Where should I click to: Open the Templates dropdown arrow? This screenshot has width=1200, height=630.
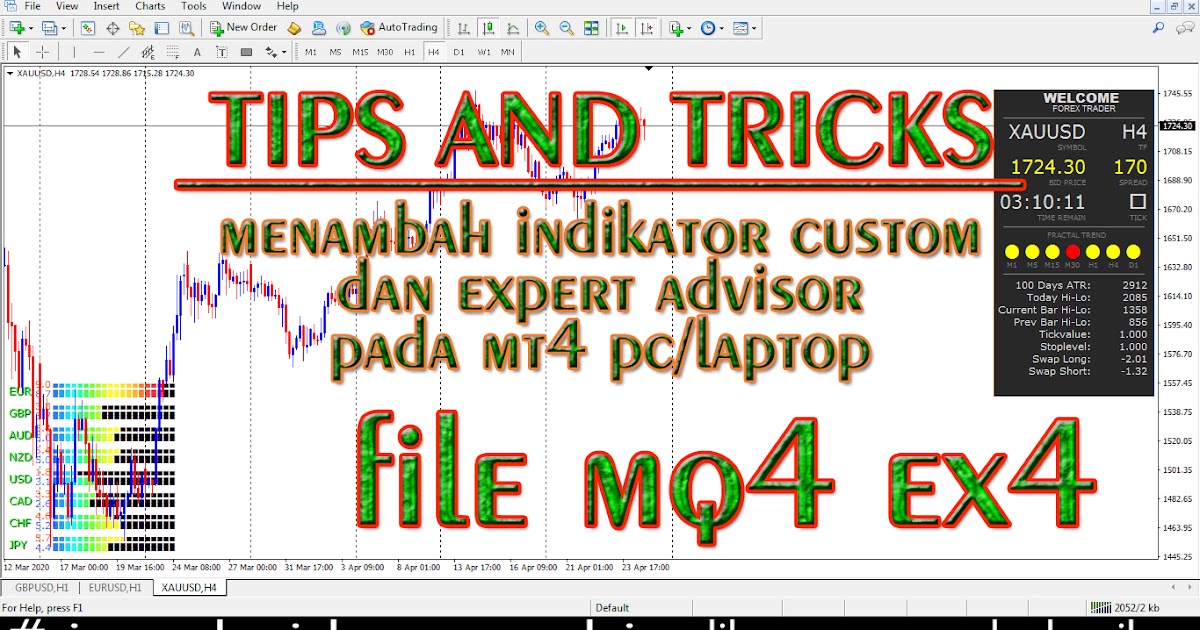pyautogui.click(x=754, y=29)
